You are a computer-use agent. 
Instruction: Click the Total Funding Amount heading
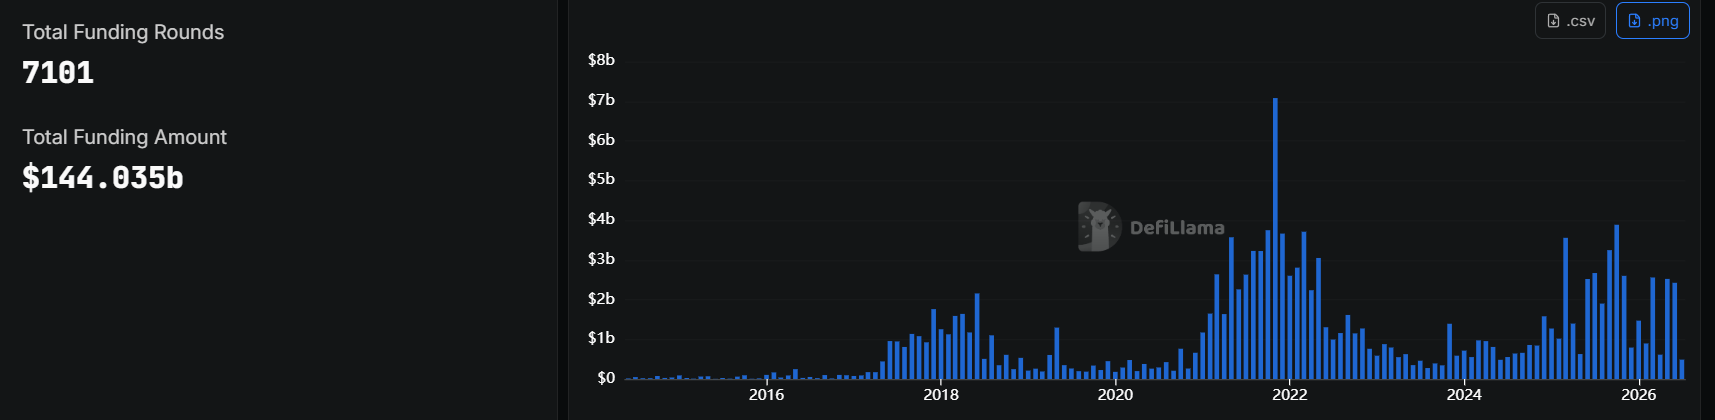tap(124, 137)
